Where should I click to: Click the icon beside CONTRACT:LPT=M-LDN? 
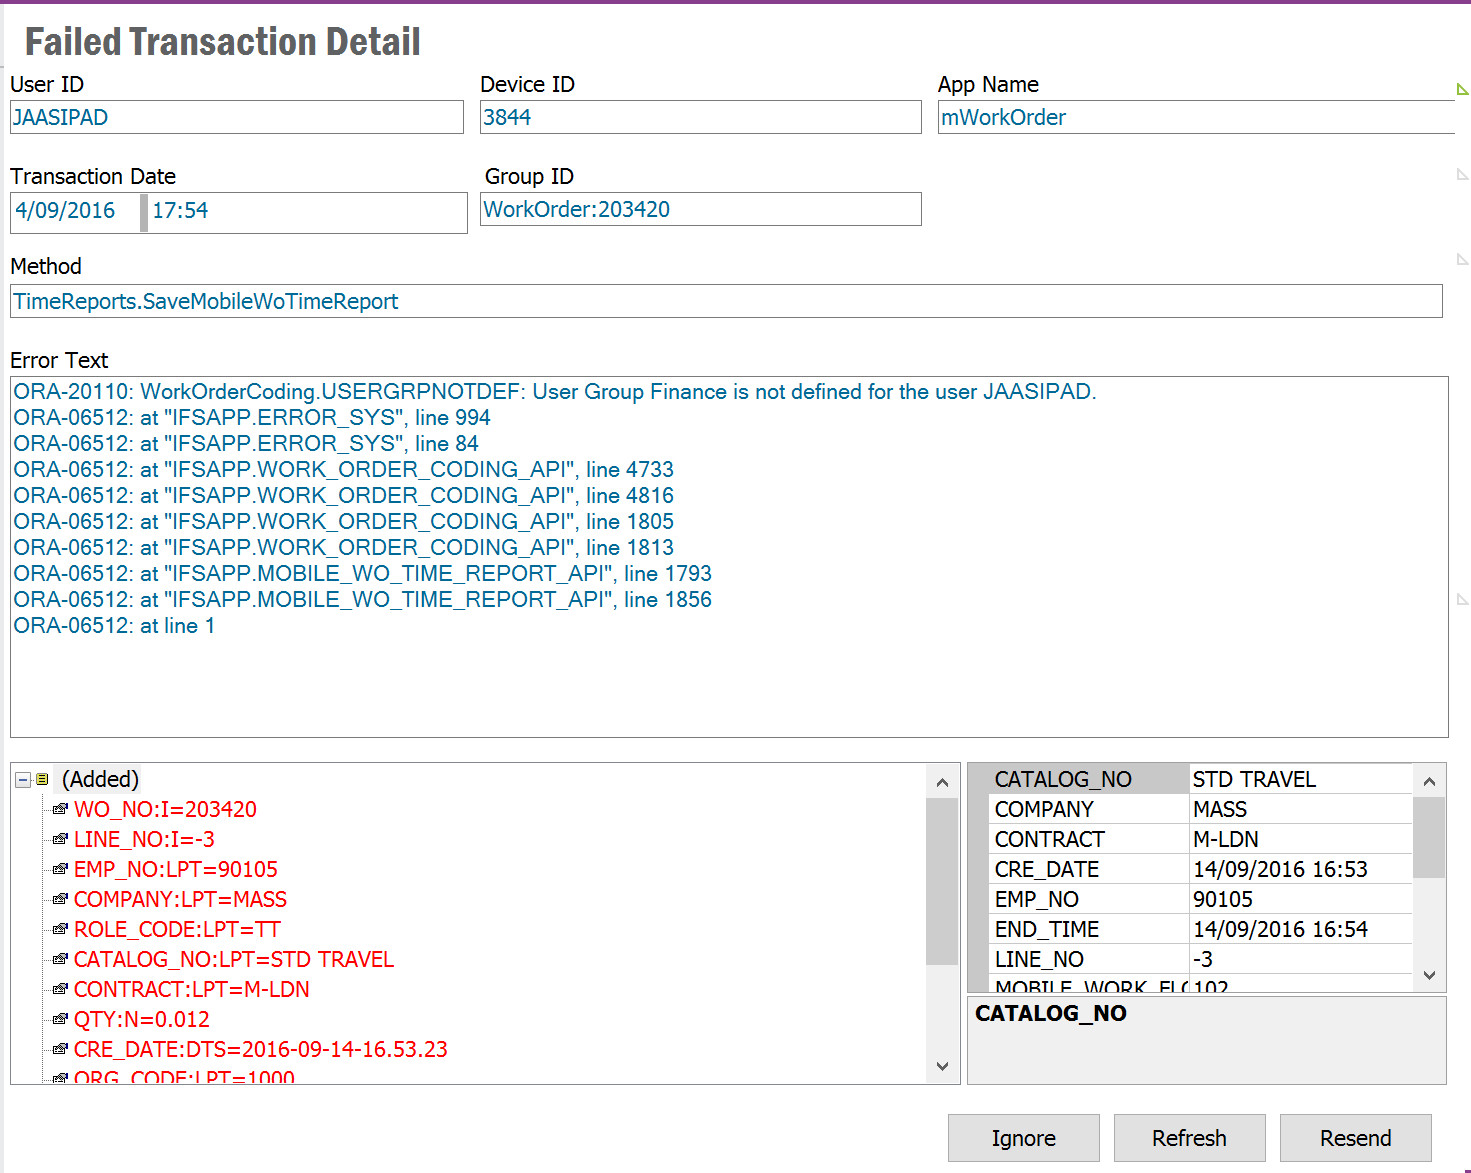click(x=60, y=989)
